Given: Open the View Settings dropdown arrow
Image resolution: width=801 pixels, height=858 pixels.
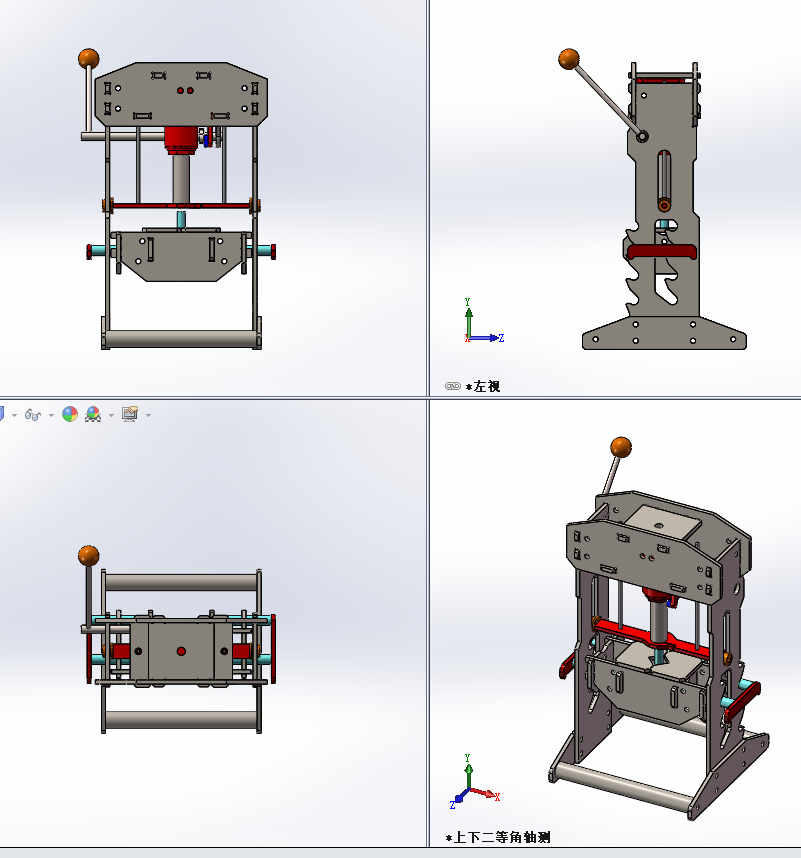Looking at the screenshot, I should click(x=148, y=415).
